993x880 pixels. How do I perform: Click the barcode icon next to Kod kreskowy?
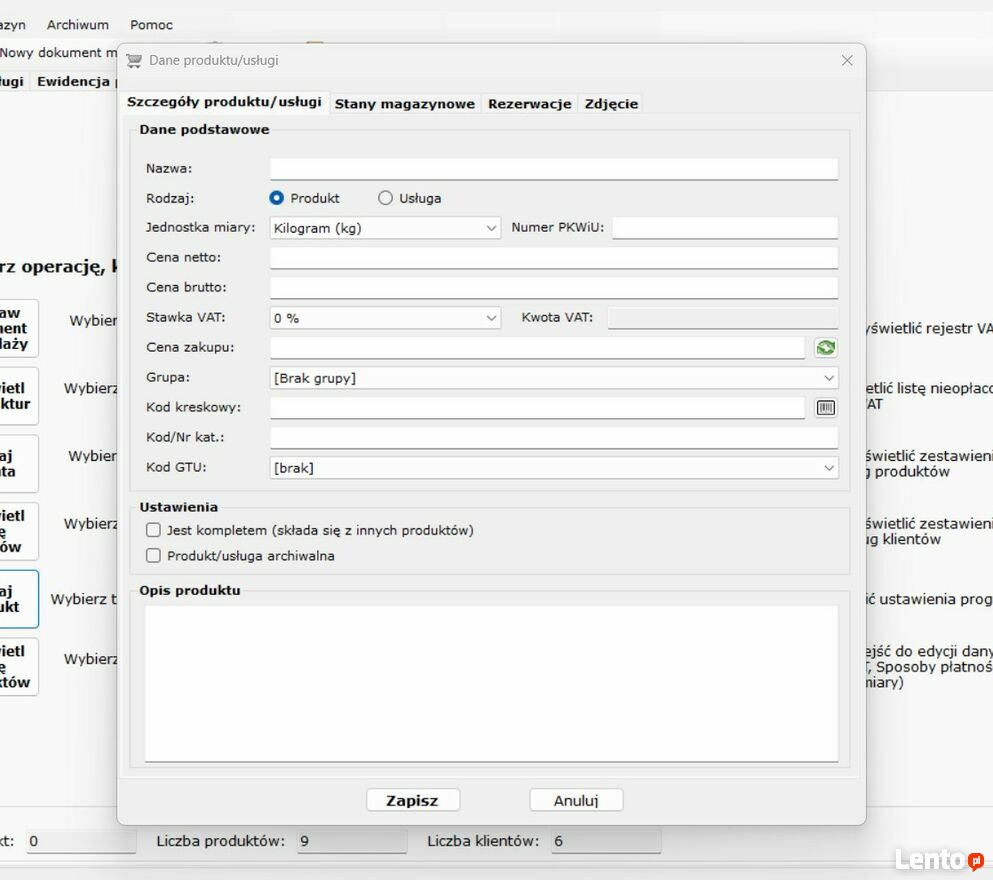point(825,408)
